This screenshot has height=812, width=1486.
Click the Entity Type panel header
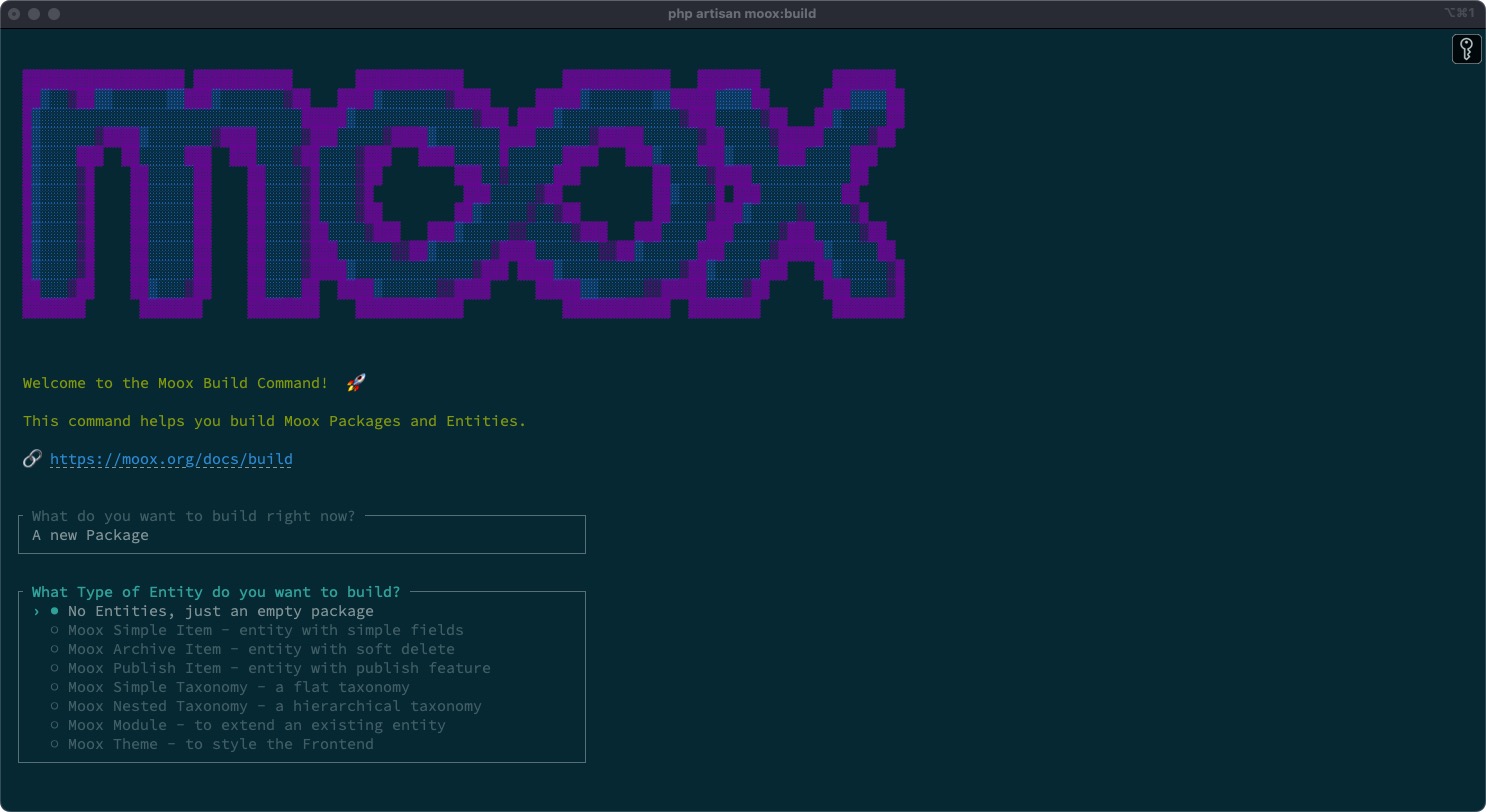(215, 591)
